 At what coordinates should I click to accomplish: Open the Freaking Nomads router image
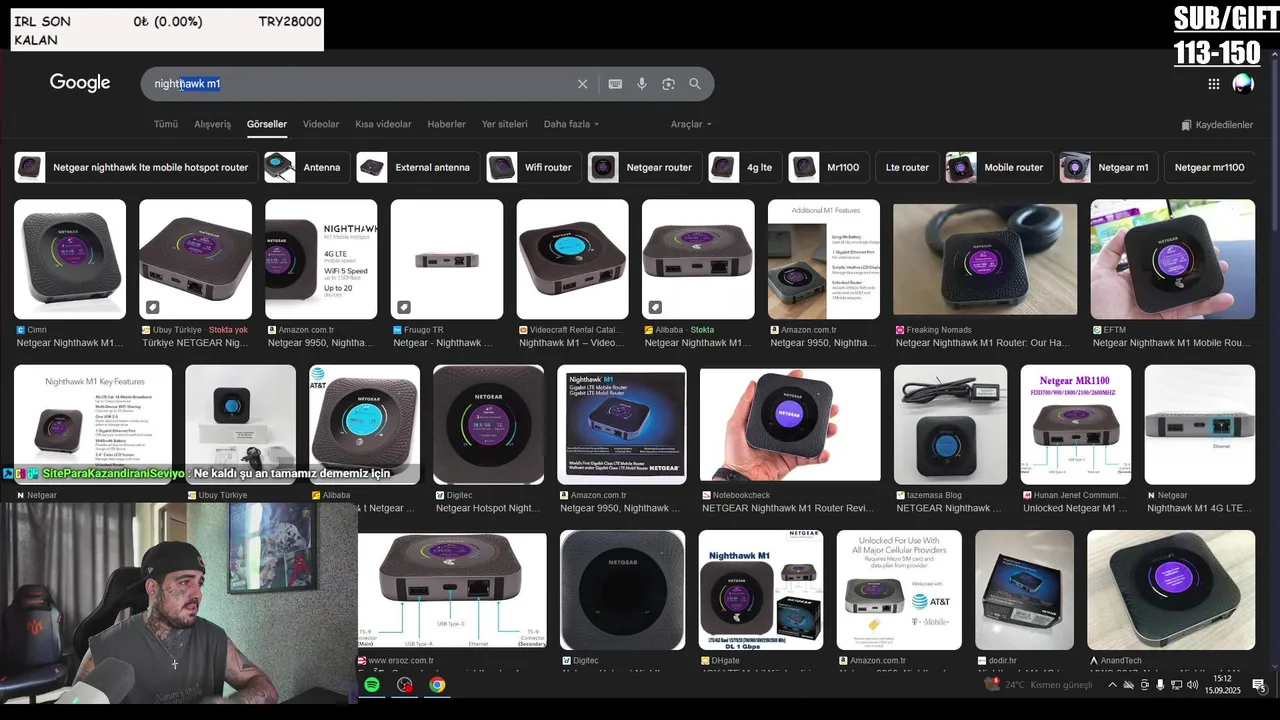click(985, 259)
